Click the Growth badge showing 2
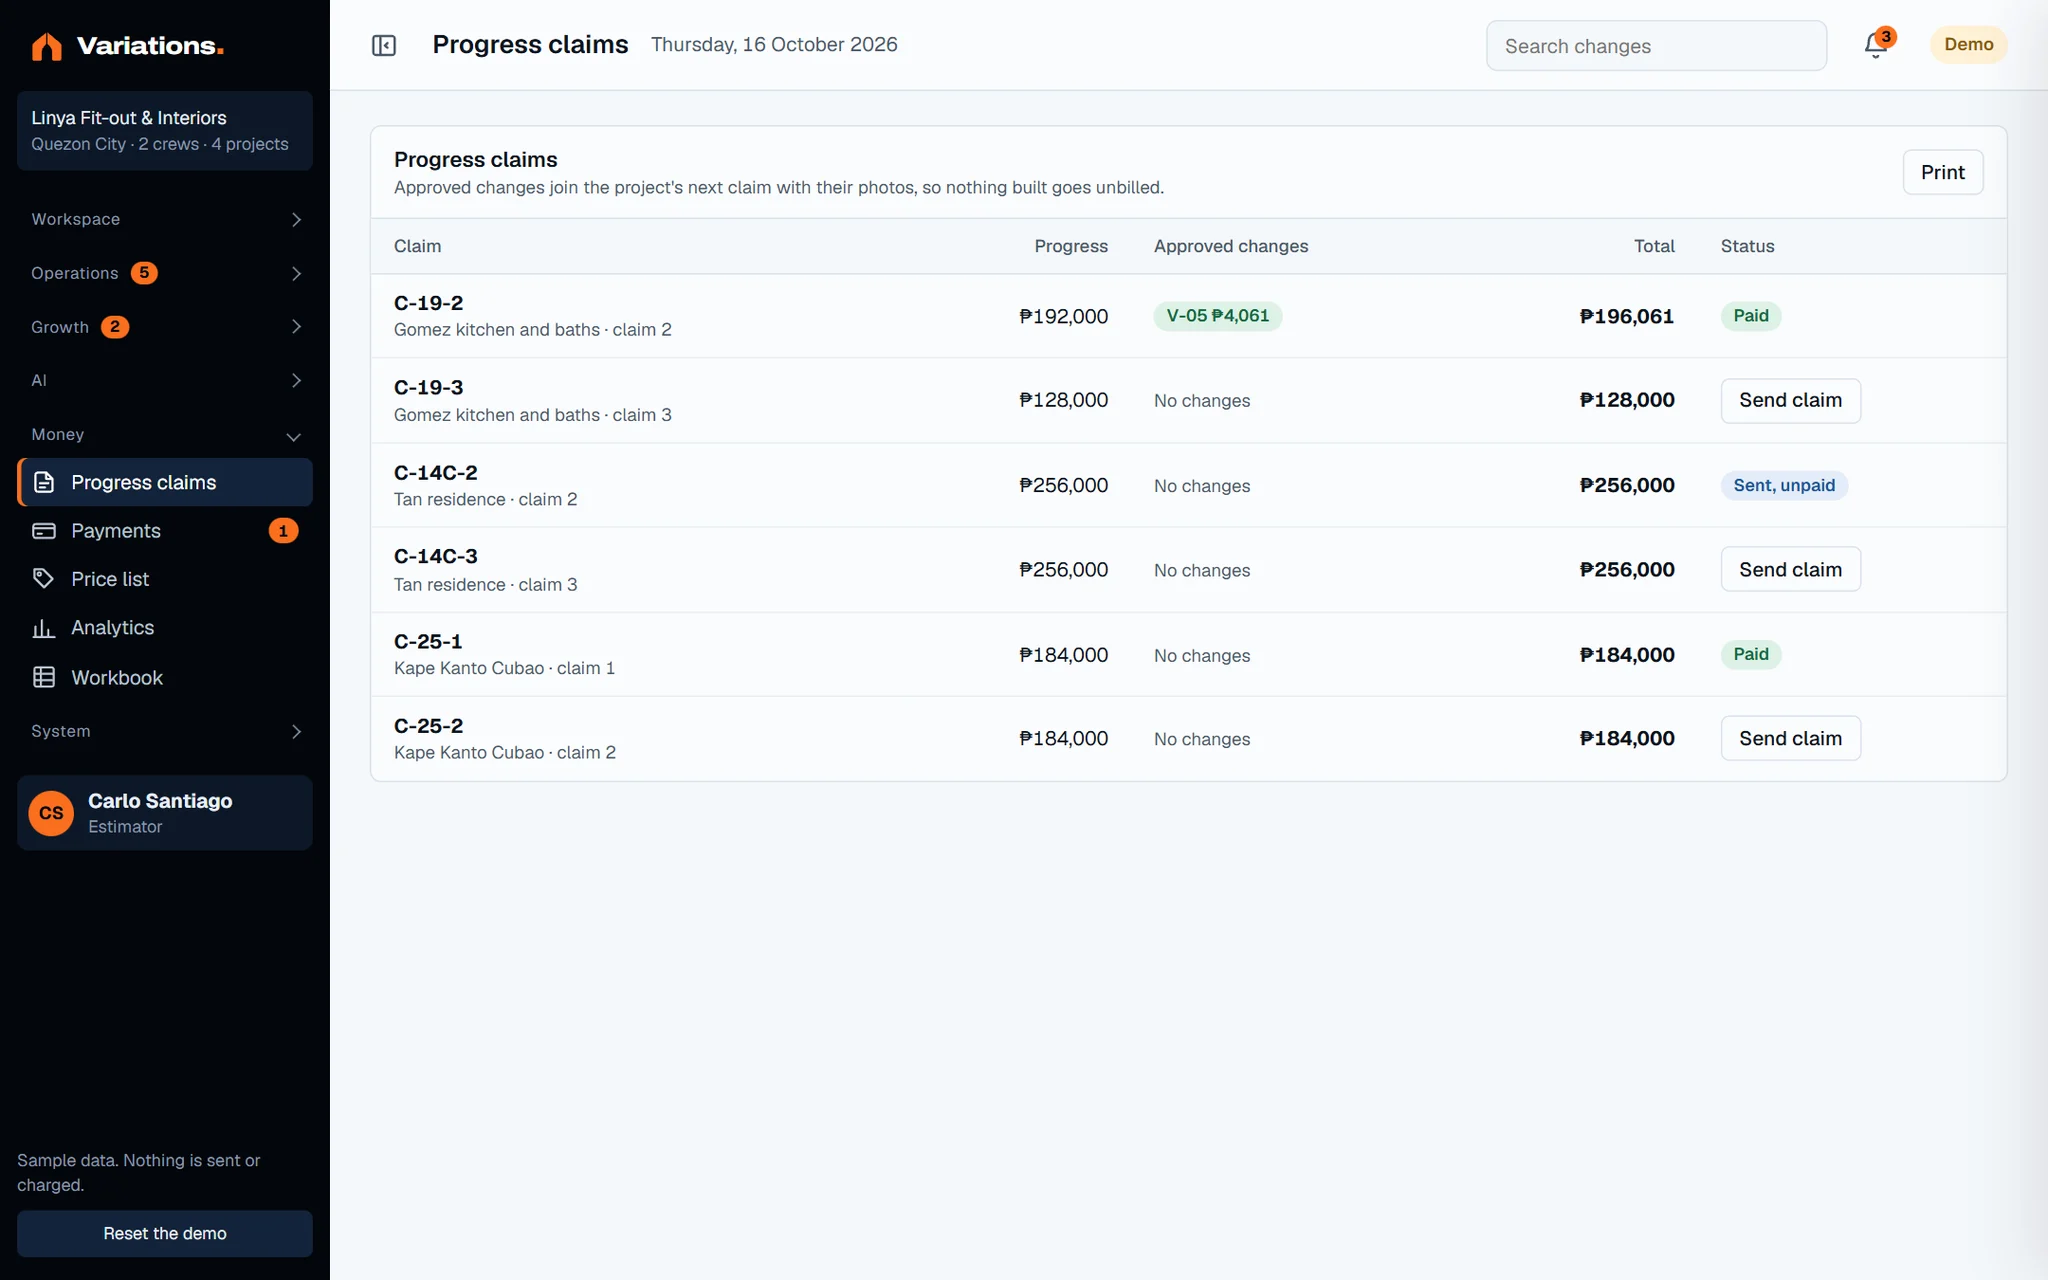Viewport: 2048px width, 1280px height. [x=115, y=327]
